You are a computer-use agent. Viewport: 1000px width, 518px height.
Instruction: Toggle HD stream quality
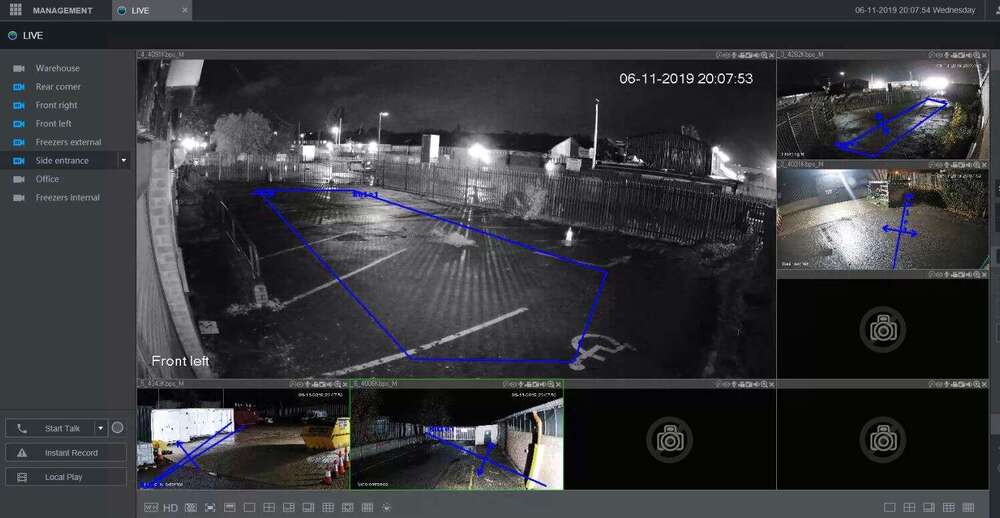(170, 508)
